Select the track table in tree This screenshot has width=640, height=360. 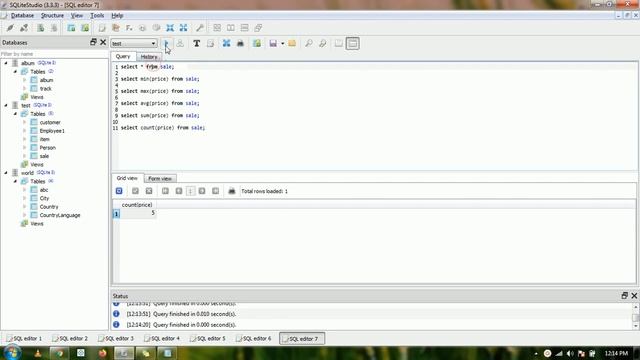click(45, 89)
